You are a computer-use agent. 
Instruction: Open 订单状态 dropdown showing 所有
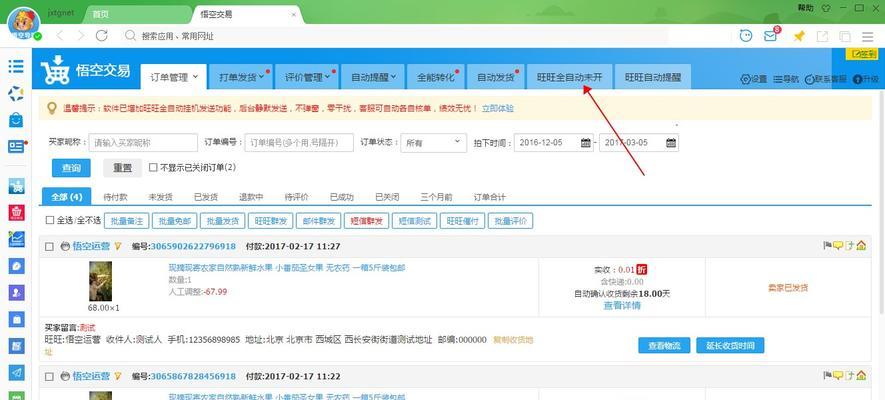tap(433, 143)
